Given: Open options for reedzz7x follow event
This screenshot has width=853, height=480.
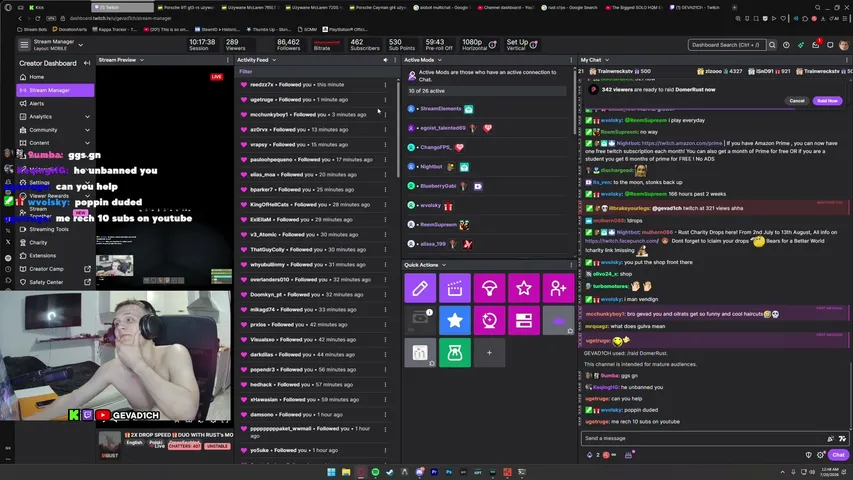Looking at the screenshot, I should (x=385, y=85).
